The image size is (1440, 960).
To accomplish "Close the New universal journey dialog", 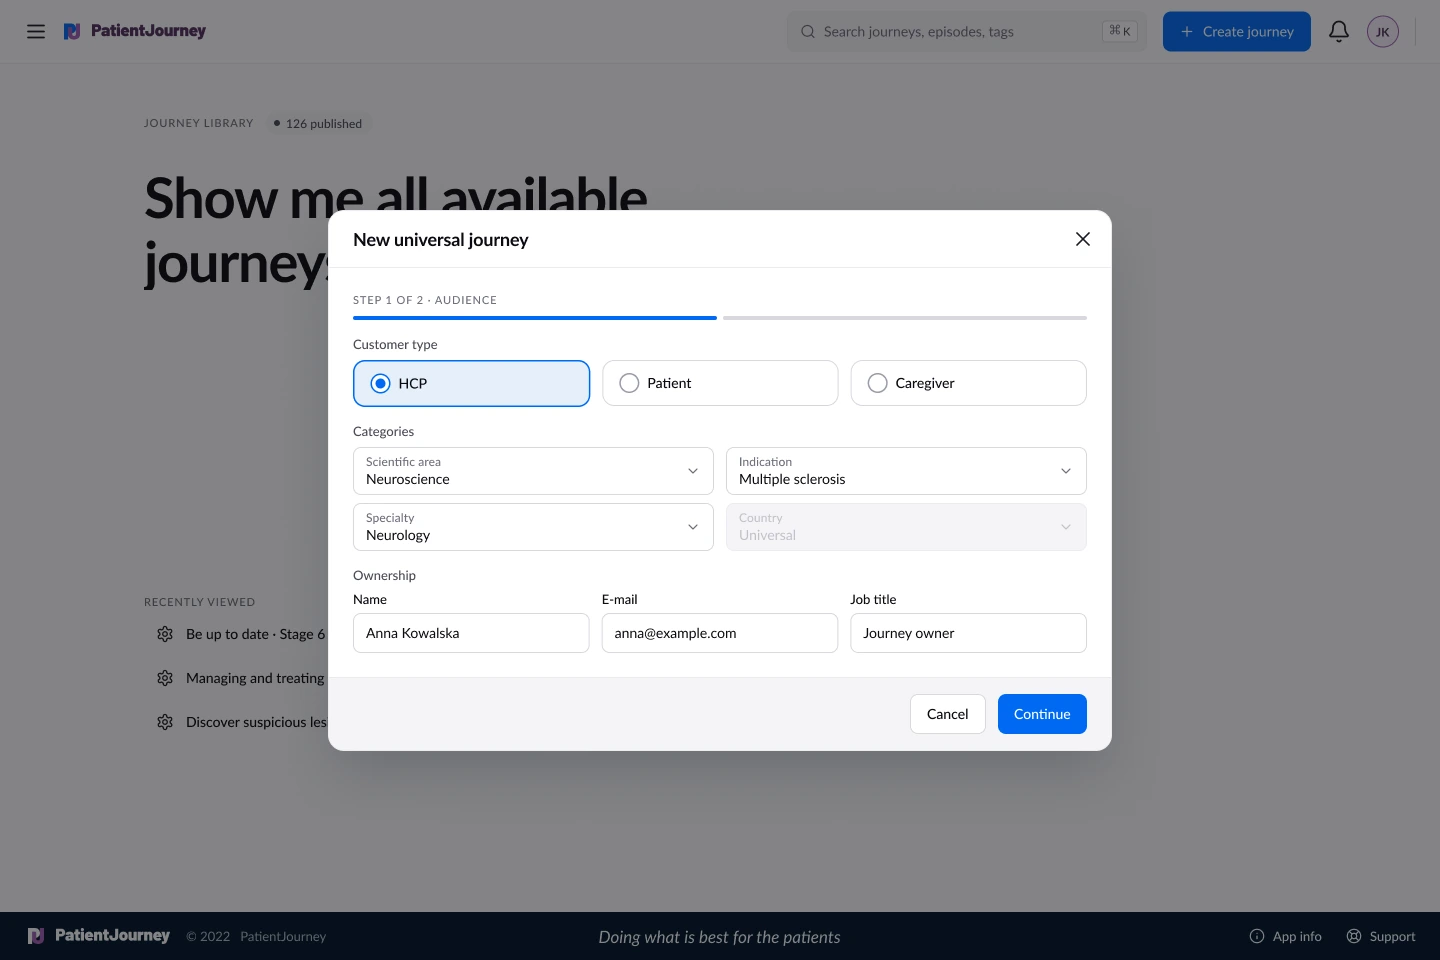I will [x=1083, y=239].
